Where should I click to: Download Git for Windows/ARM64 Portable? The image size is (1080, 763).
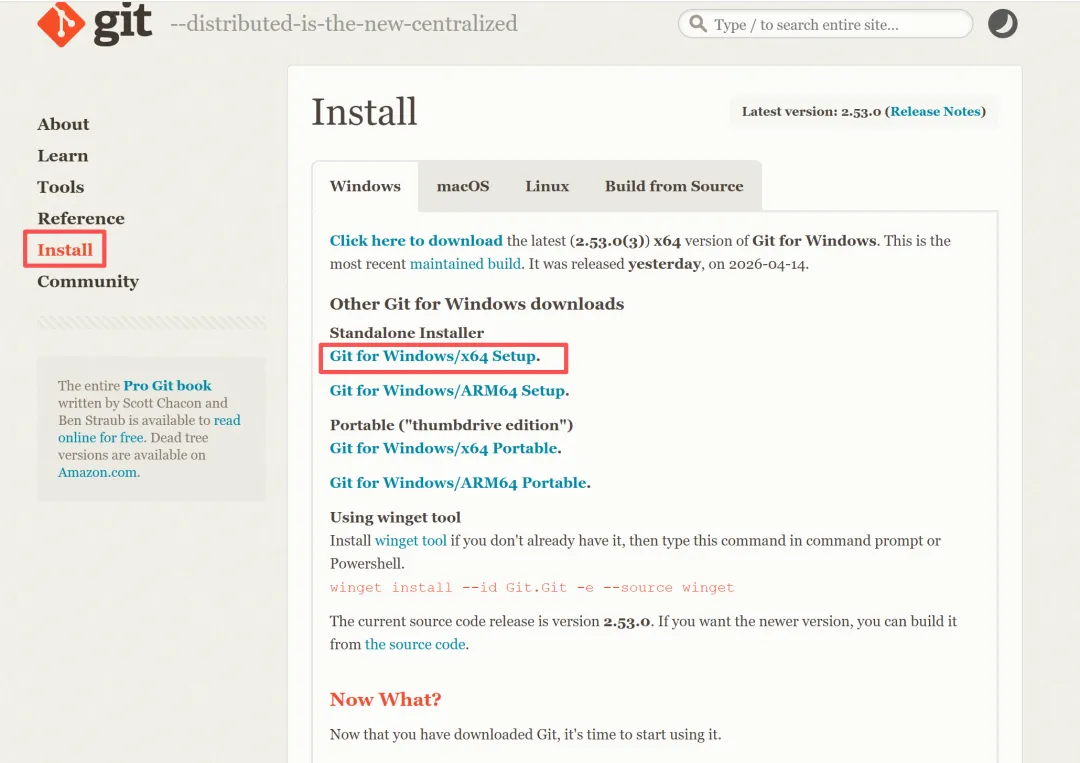coord(458,483)
